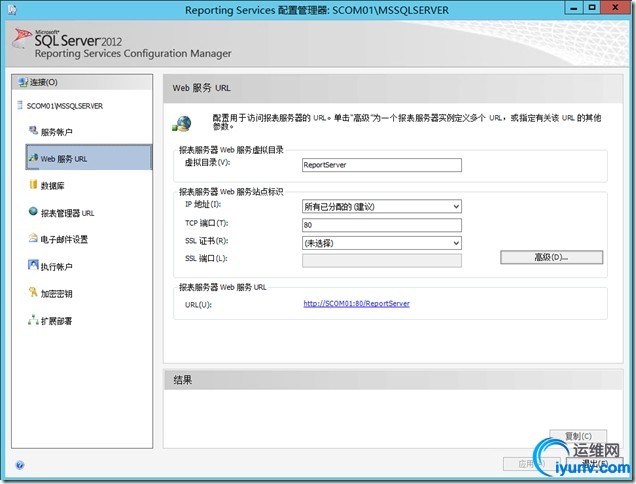Click the TCP 端口(T): label
The height and width of the screenshot is (484, 636).
click(206, 223)
